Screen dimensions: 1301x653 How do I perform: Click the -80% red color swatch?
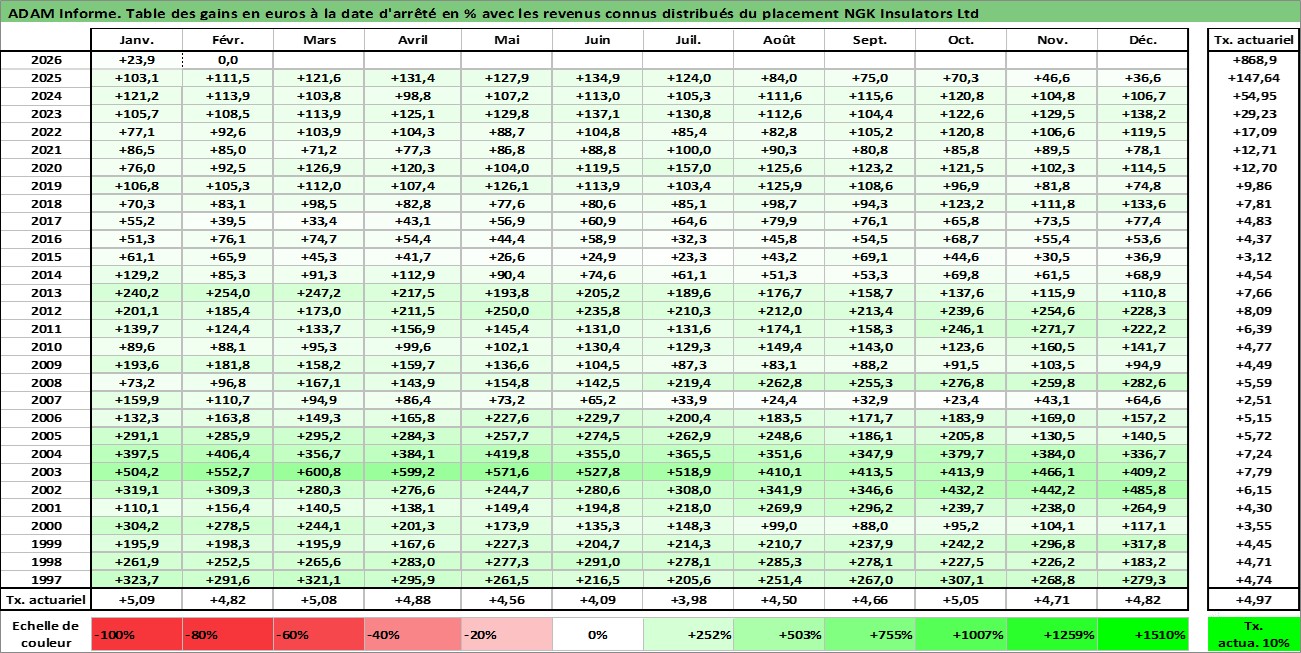coord(227,634)
